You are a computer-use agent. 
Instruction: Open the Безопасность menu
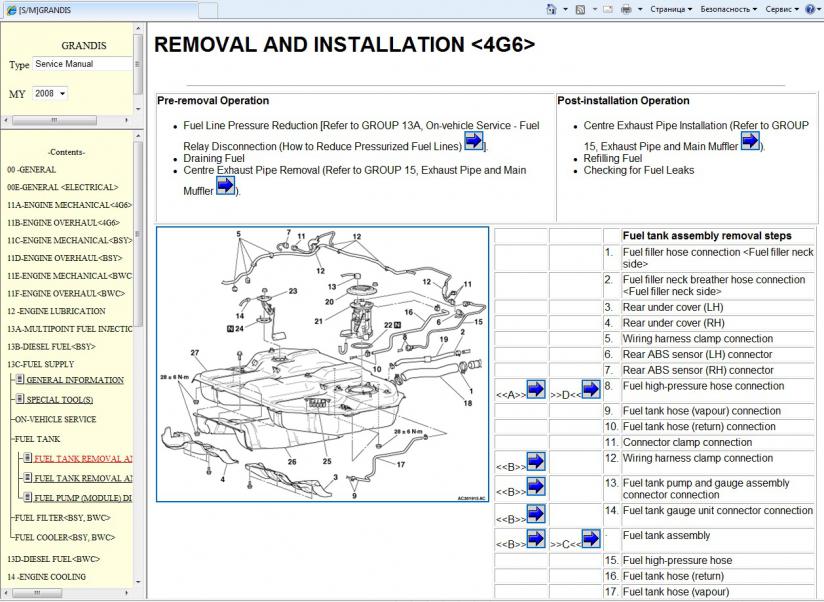[x=729, y=9]
